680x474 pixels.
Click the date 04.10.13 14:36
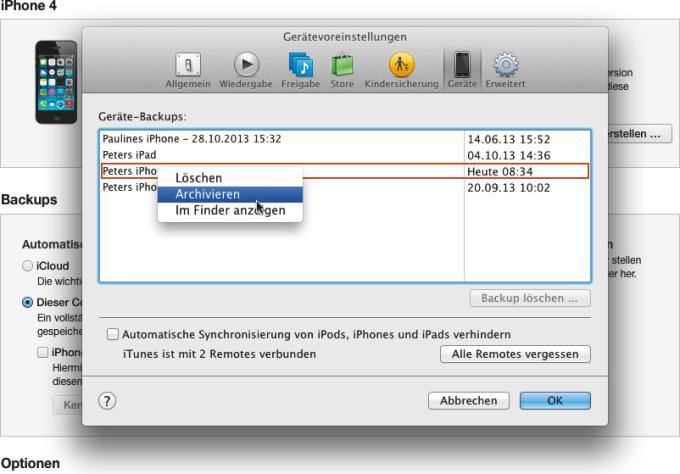(508, 155)
